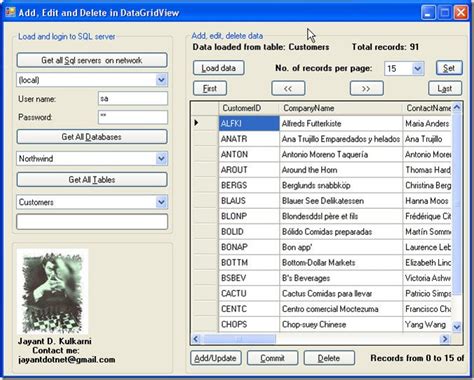
Task: Click the CompanyName column header
Action: point(341,108)
